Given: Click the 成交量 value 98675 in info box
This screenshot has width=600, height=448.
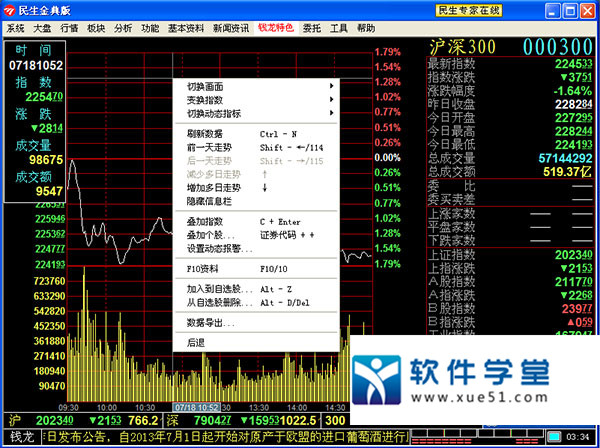Looking at the screenshot, I should click(x=46, y=160).
